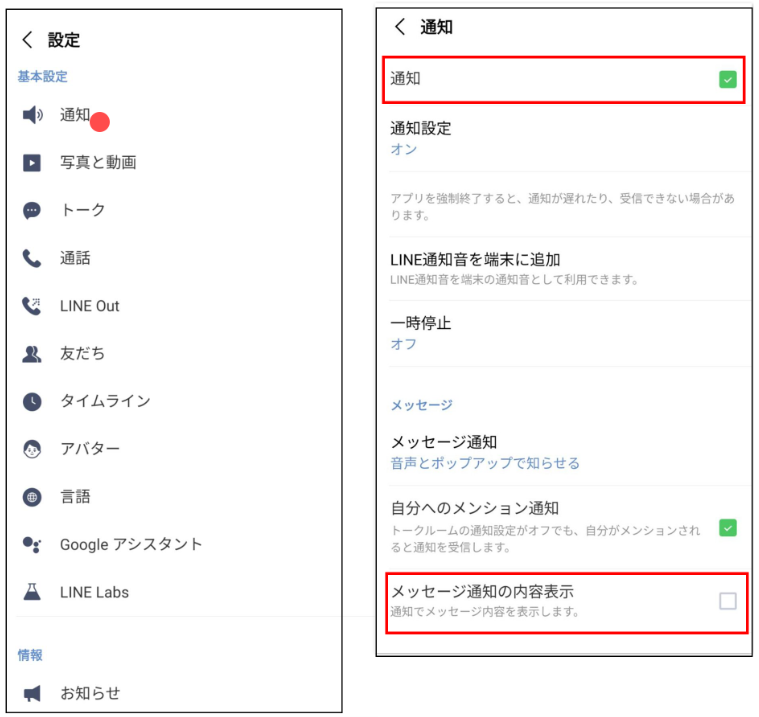The width and height of the screenshot is (759, 717).
Task: Uncheck the 通知 checkbox at the top
Action: pos(727,79)
